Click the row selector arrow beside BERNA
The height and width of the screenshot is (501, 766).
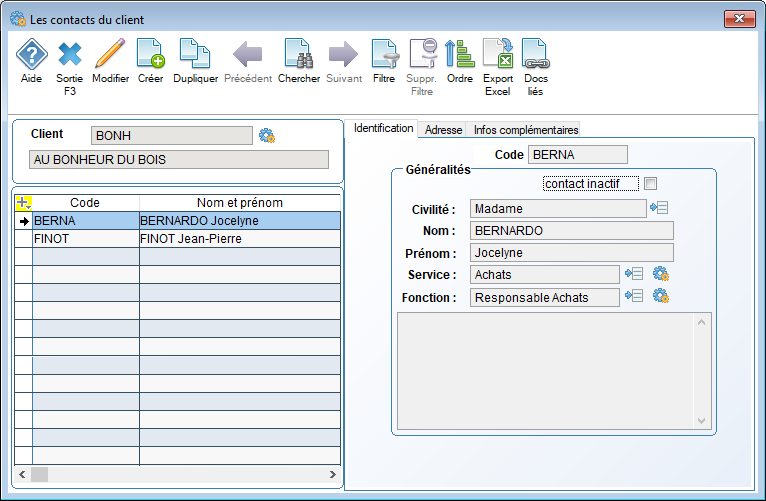tap(24, 221)
